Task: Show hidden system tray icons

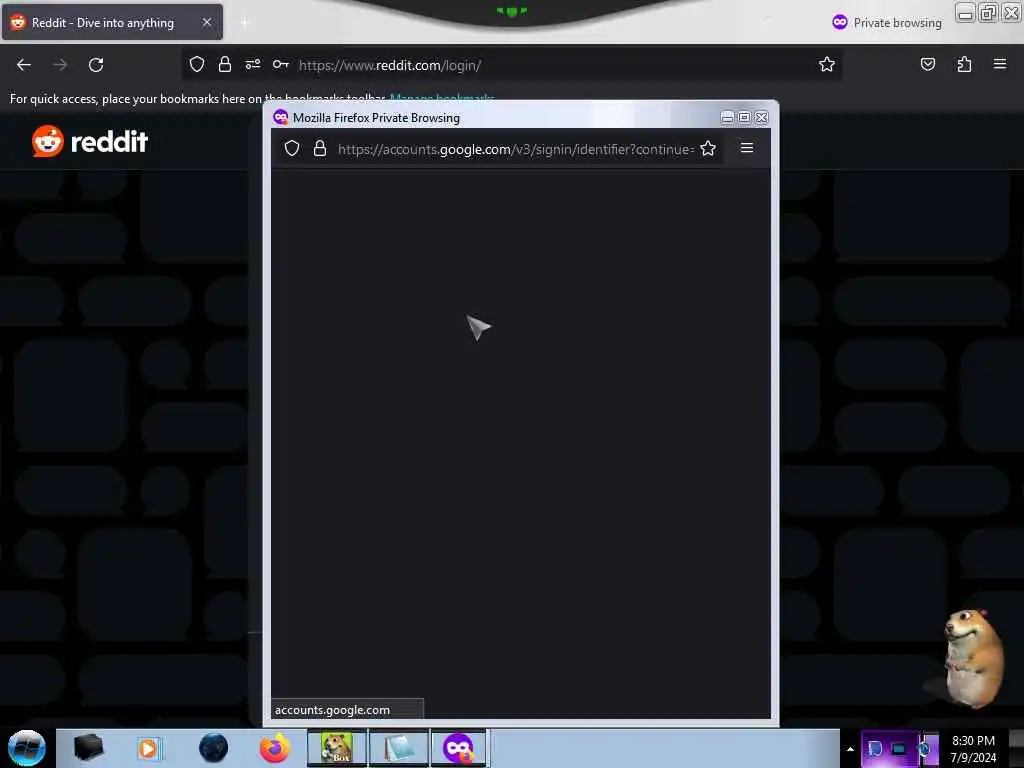Action: pyautogui.click(x=850, y=749)
